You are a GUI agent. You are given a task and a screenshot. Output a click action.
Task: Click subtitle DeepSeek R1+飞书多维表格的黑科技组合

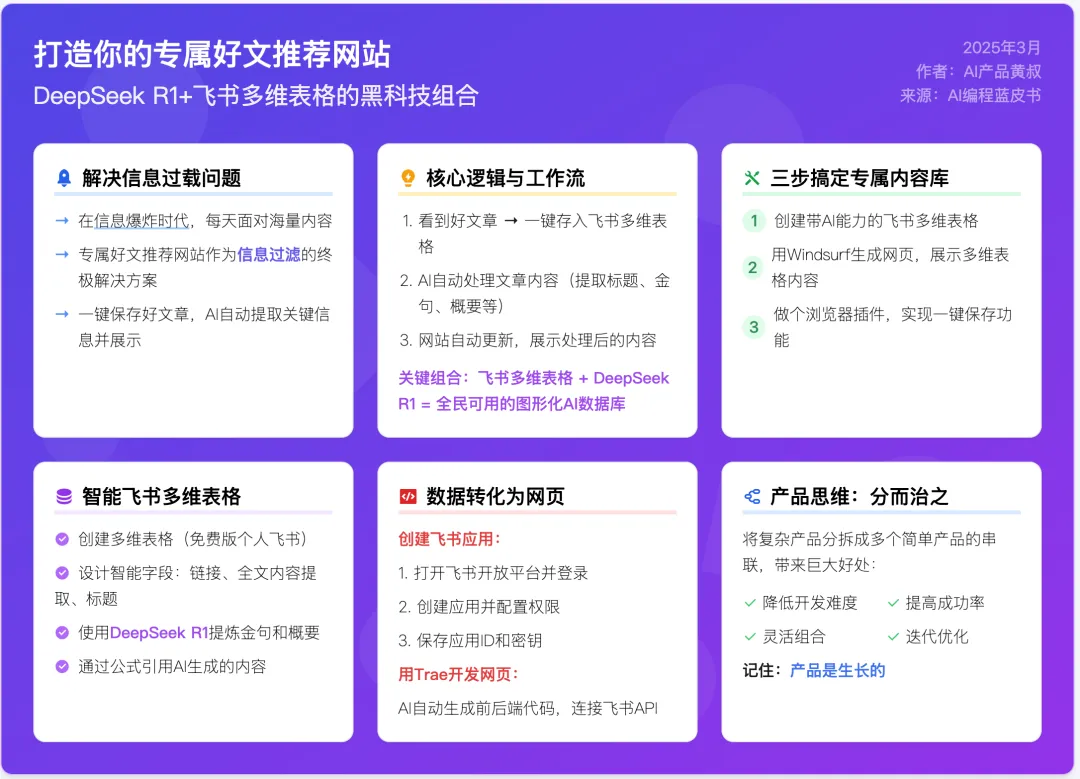(x=256, y=96)
